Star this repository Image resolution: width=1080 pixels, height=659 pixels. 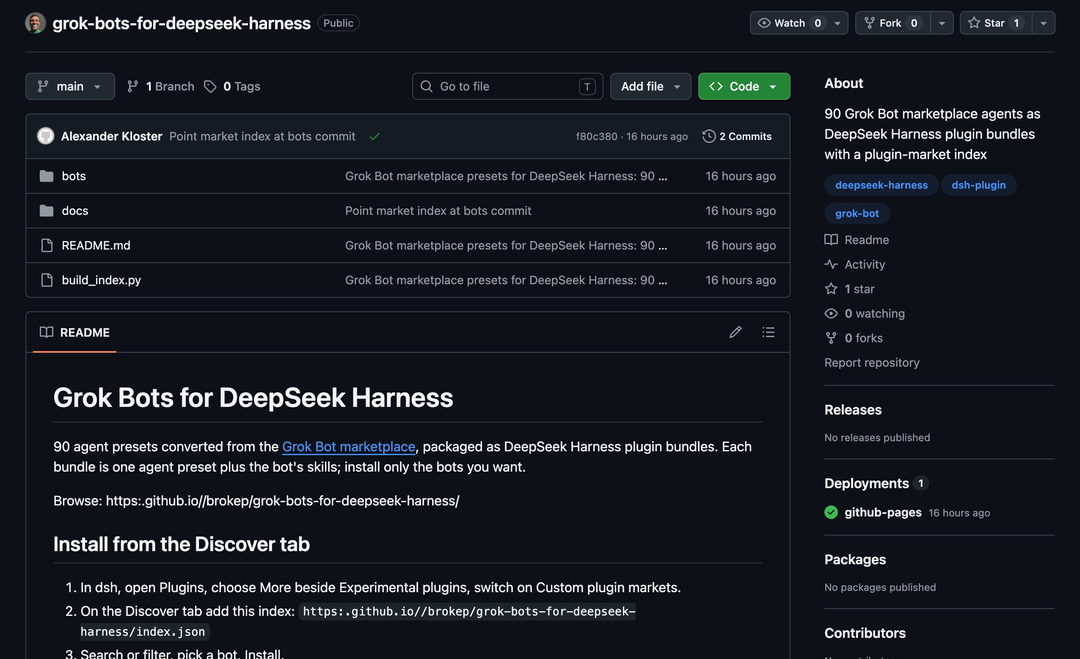tap(996, 23)
